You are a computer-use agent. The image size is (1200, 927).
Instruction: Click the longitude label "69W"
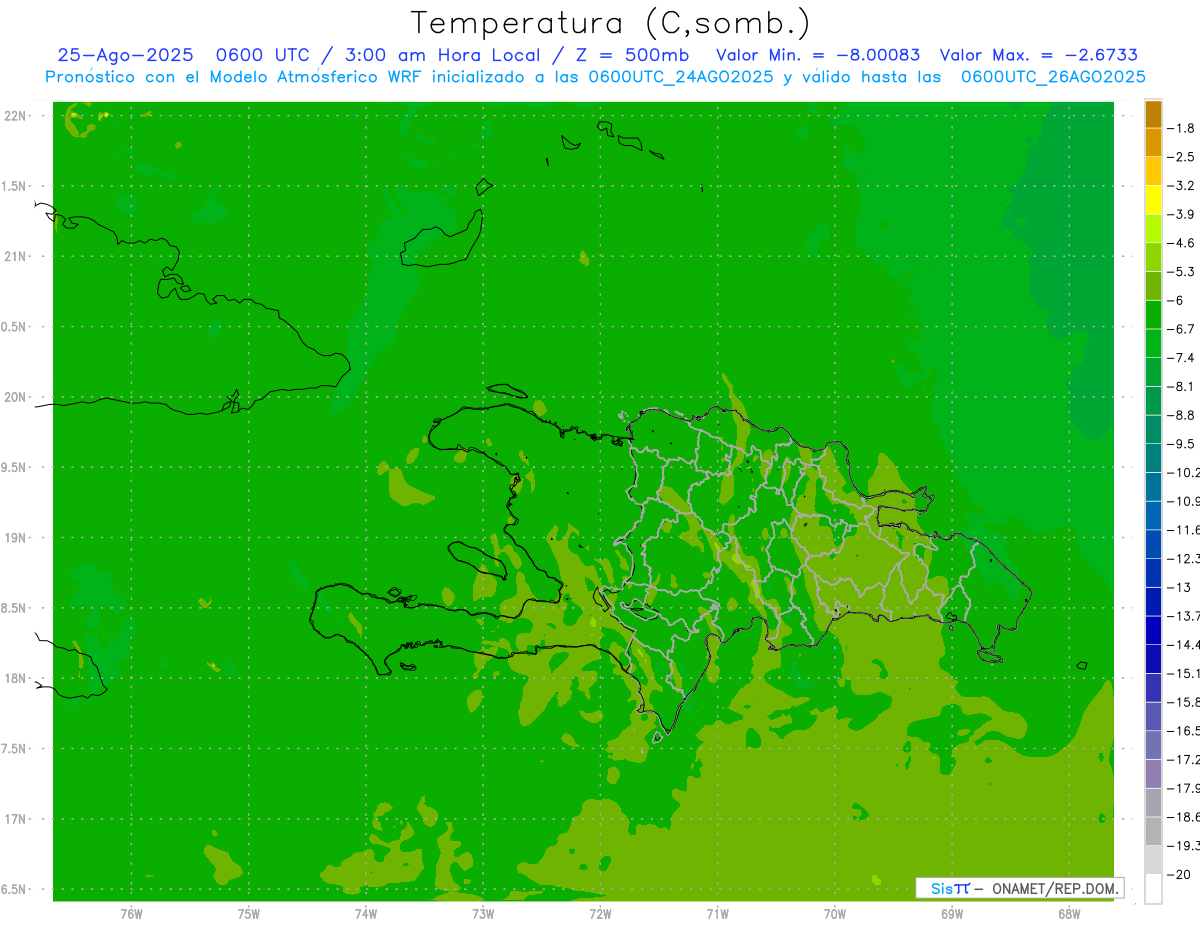[x=952, y=914]
